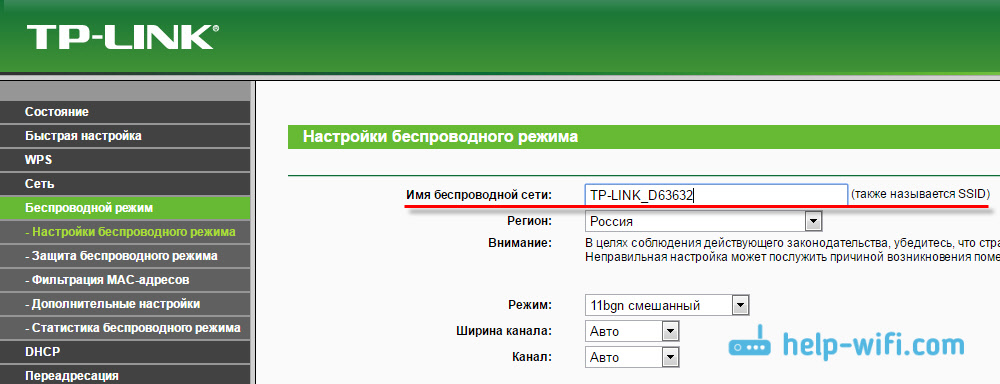Open the Сеть menu section
The width and height of the screenshot is (1000, 384).
125,184
